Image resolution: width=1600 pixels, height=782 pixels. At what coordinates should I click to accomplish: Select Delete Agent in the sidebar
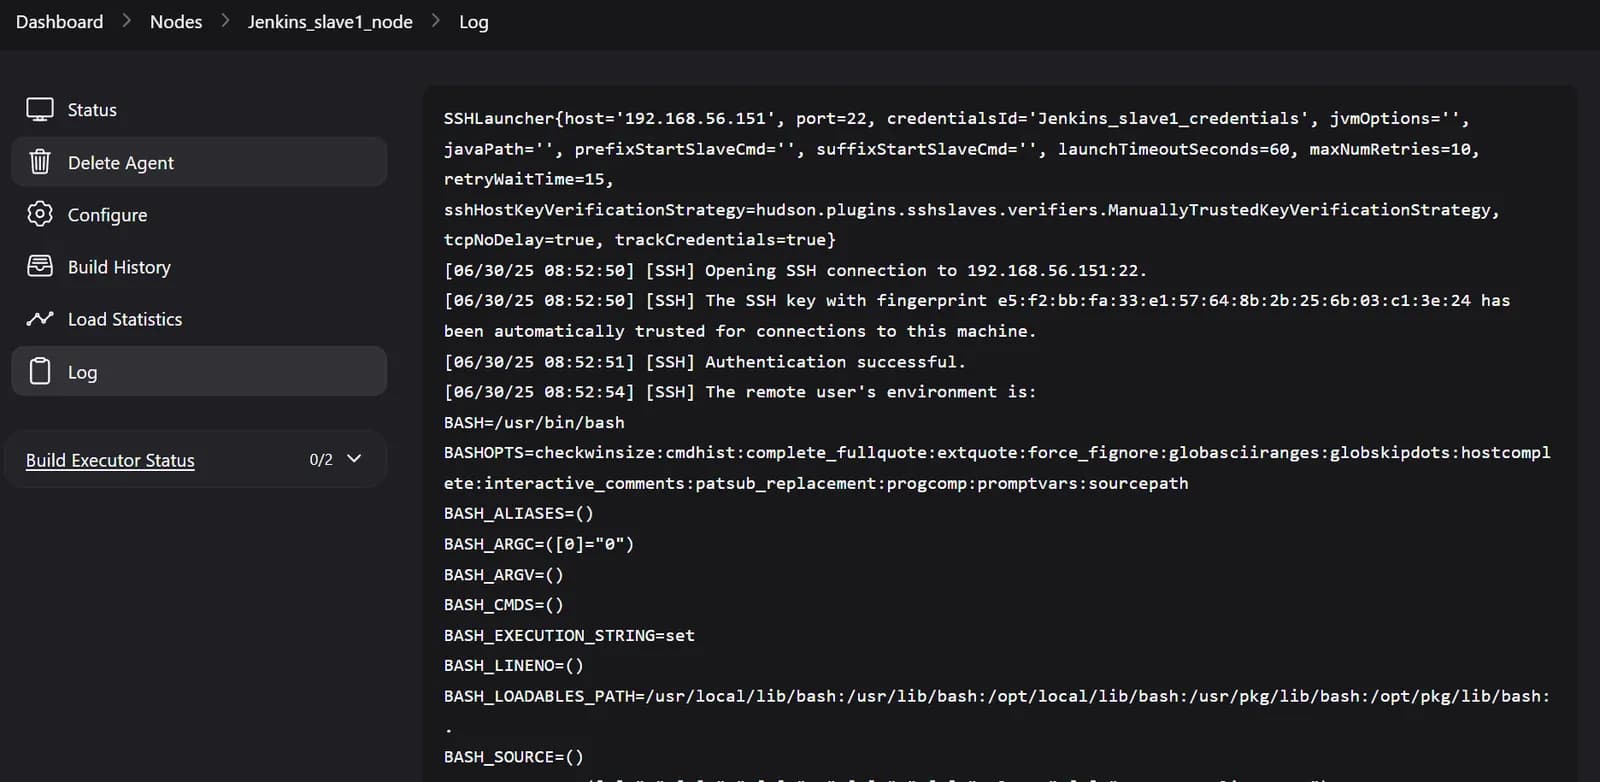[x=199, y=162]
